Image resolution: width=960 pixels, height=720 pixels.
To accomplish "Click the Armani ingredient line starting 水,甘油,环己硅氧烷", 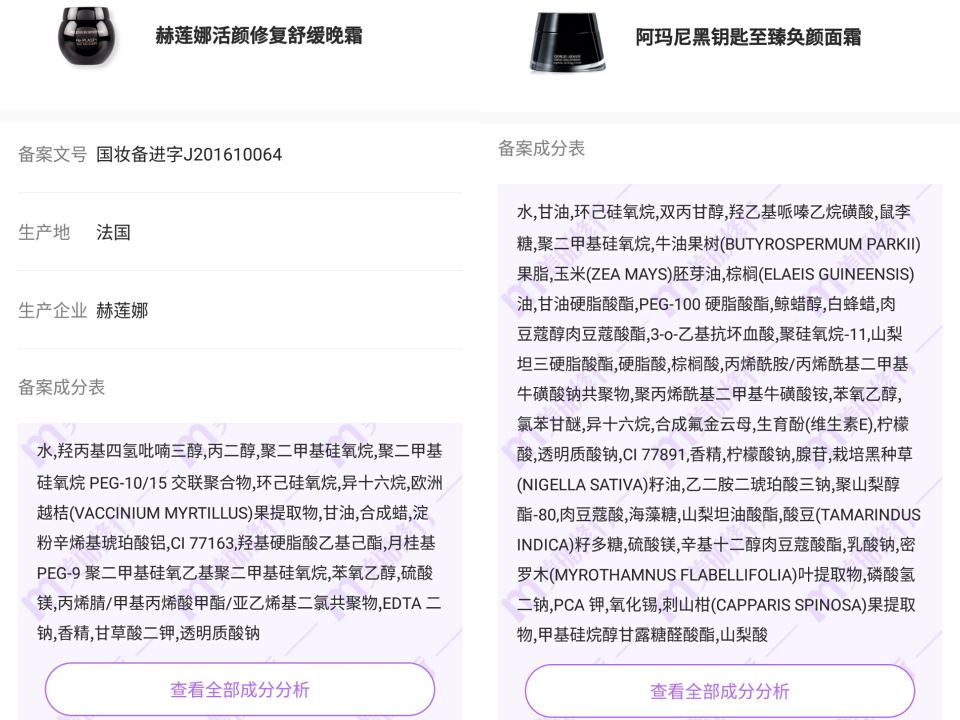I will point(714,212).
